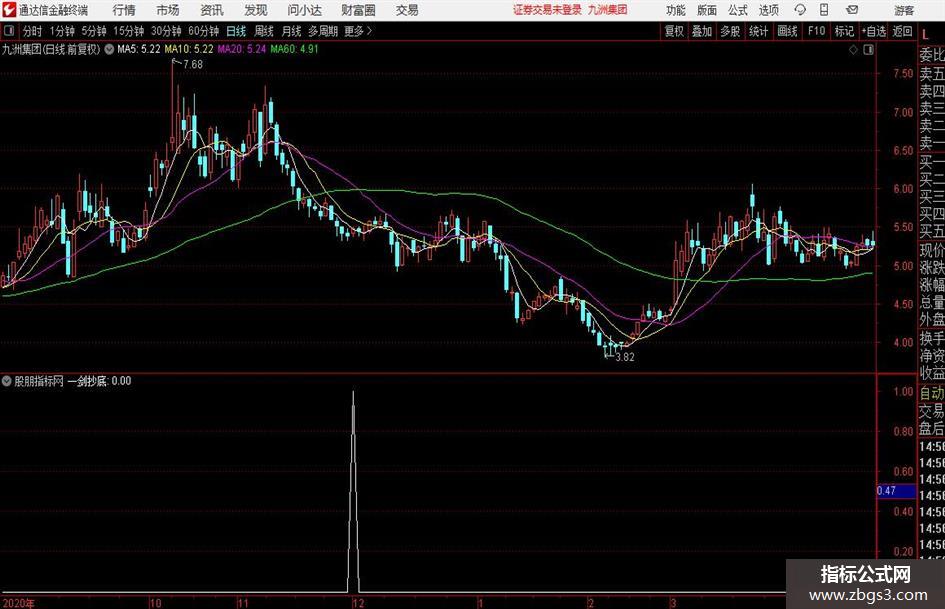Click the 返回 back button

pyautogui.click(x=902, y=31)
